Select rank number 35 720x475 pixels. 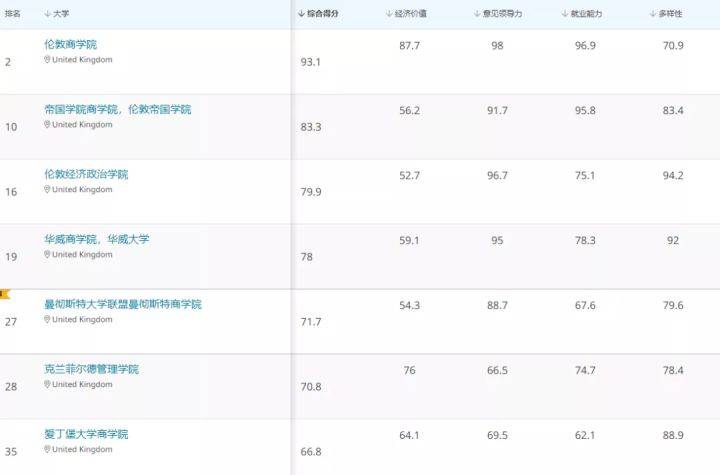(11, 452)
